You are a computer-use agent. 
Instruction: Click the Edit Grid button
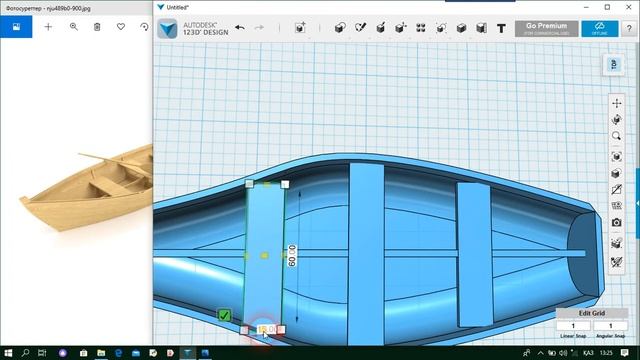592,313
